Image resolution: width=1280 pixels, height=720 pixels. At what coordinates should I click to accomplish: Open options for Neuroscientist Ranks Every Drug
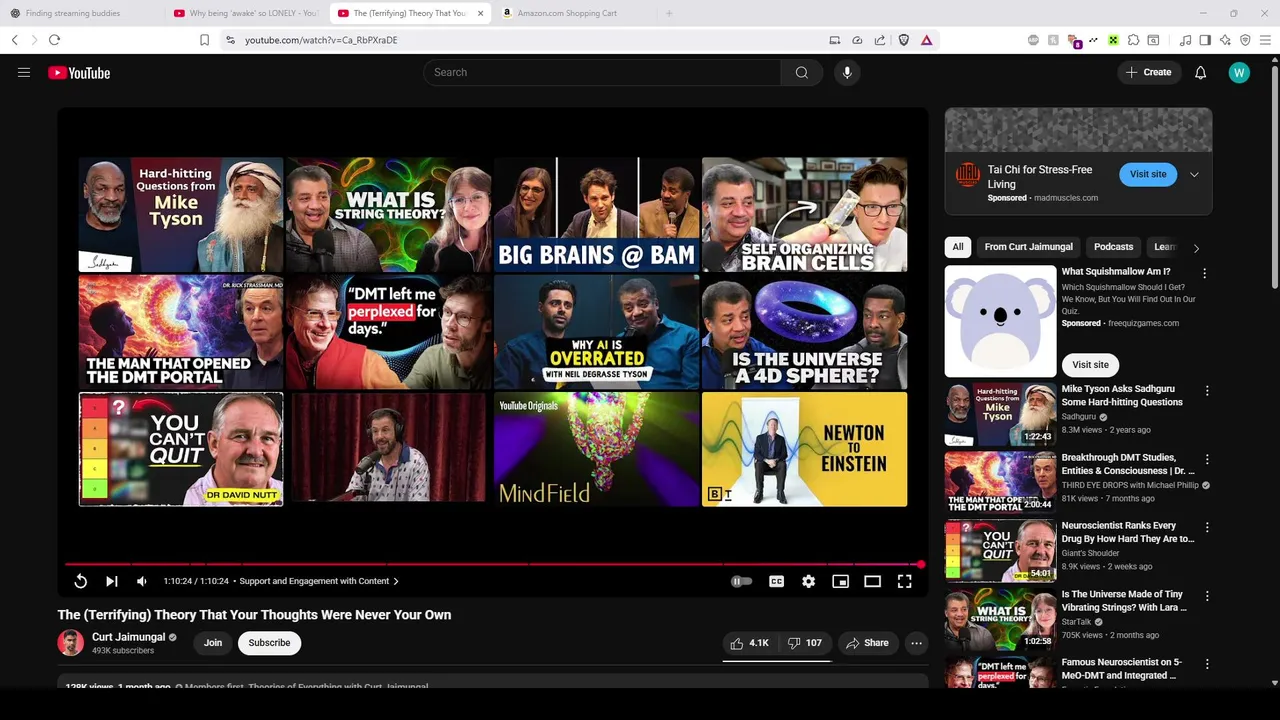click(1207, 527)
